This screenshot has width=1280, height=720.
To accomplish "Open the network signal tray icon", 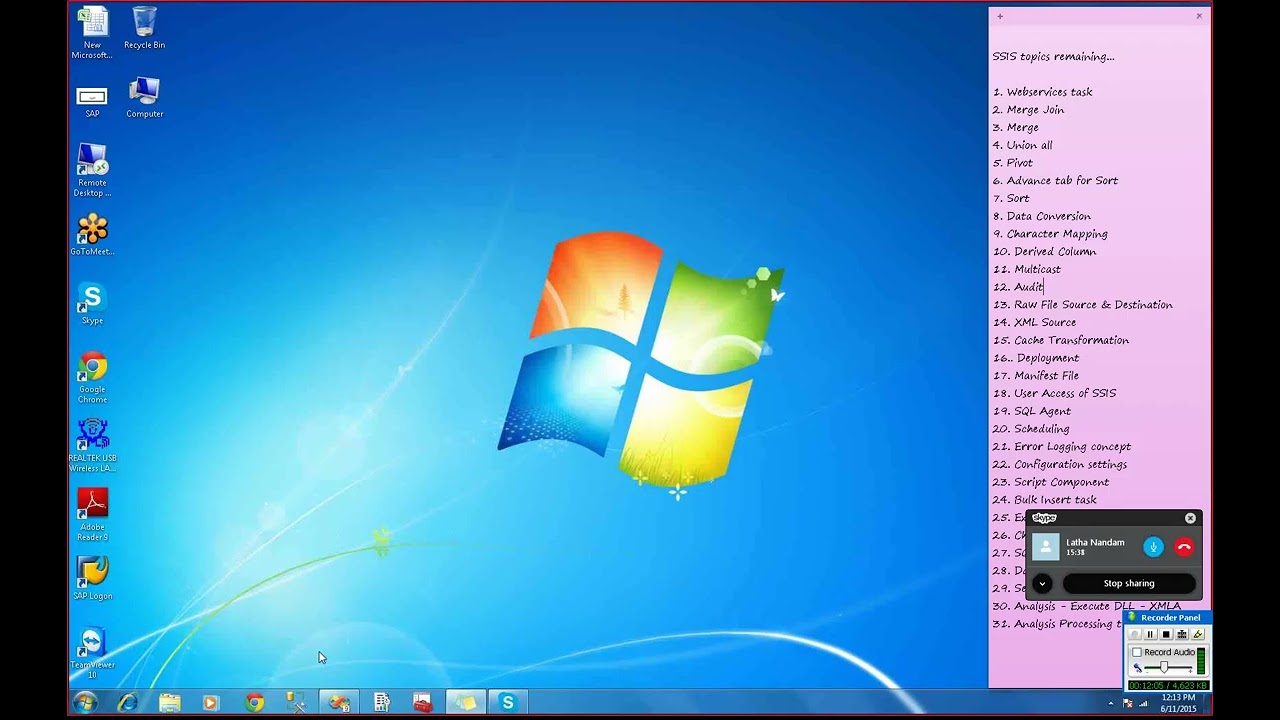I will 1143,704.
